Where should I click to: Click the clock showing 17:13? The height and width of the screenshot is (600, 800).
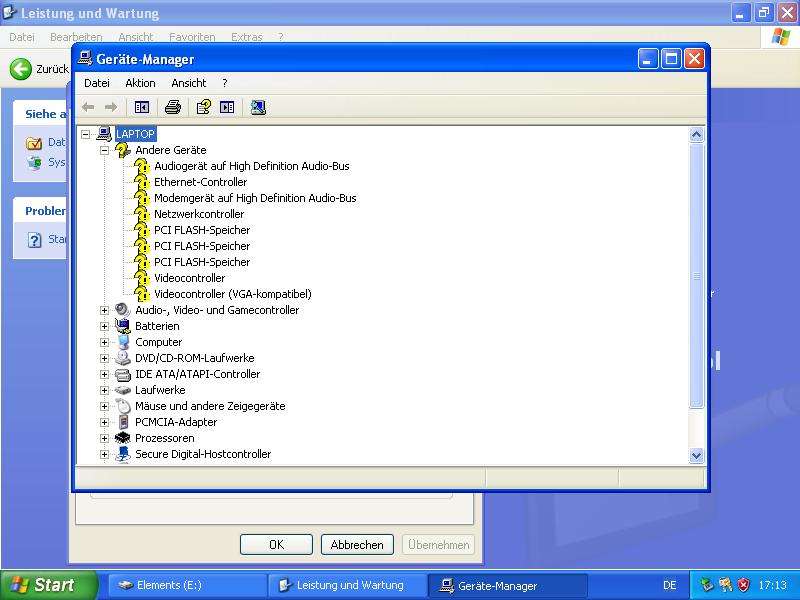point(772,585)
